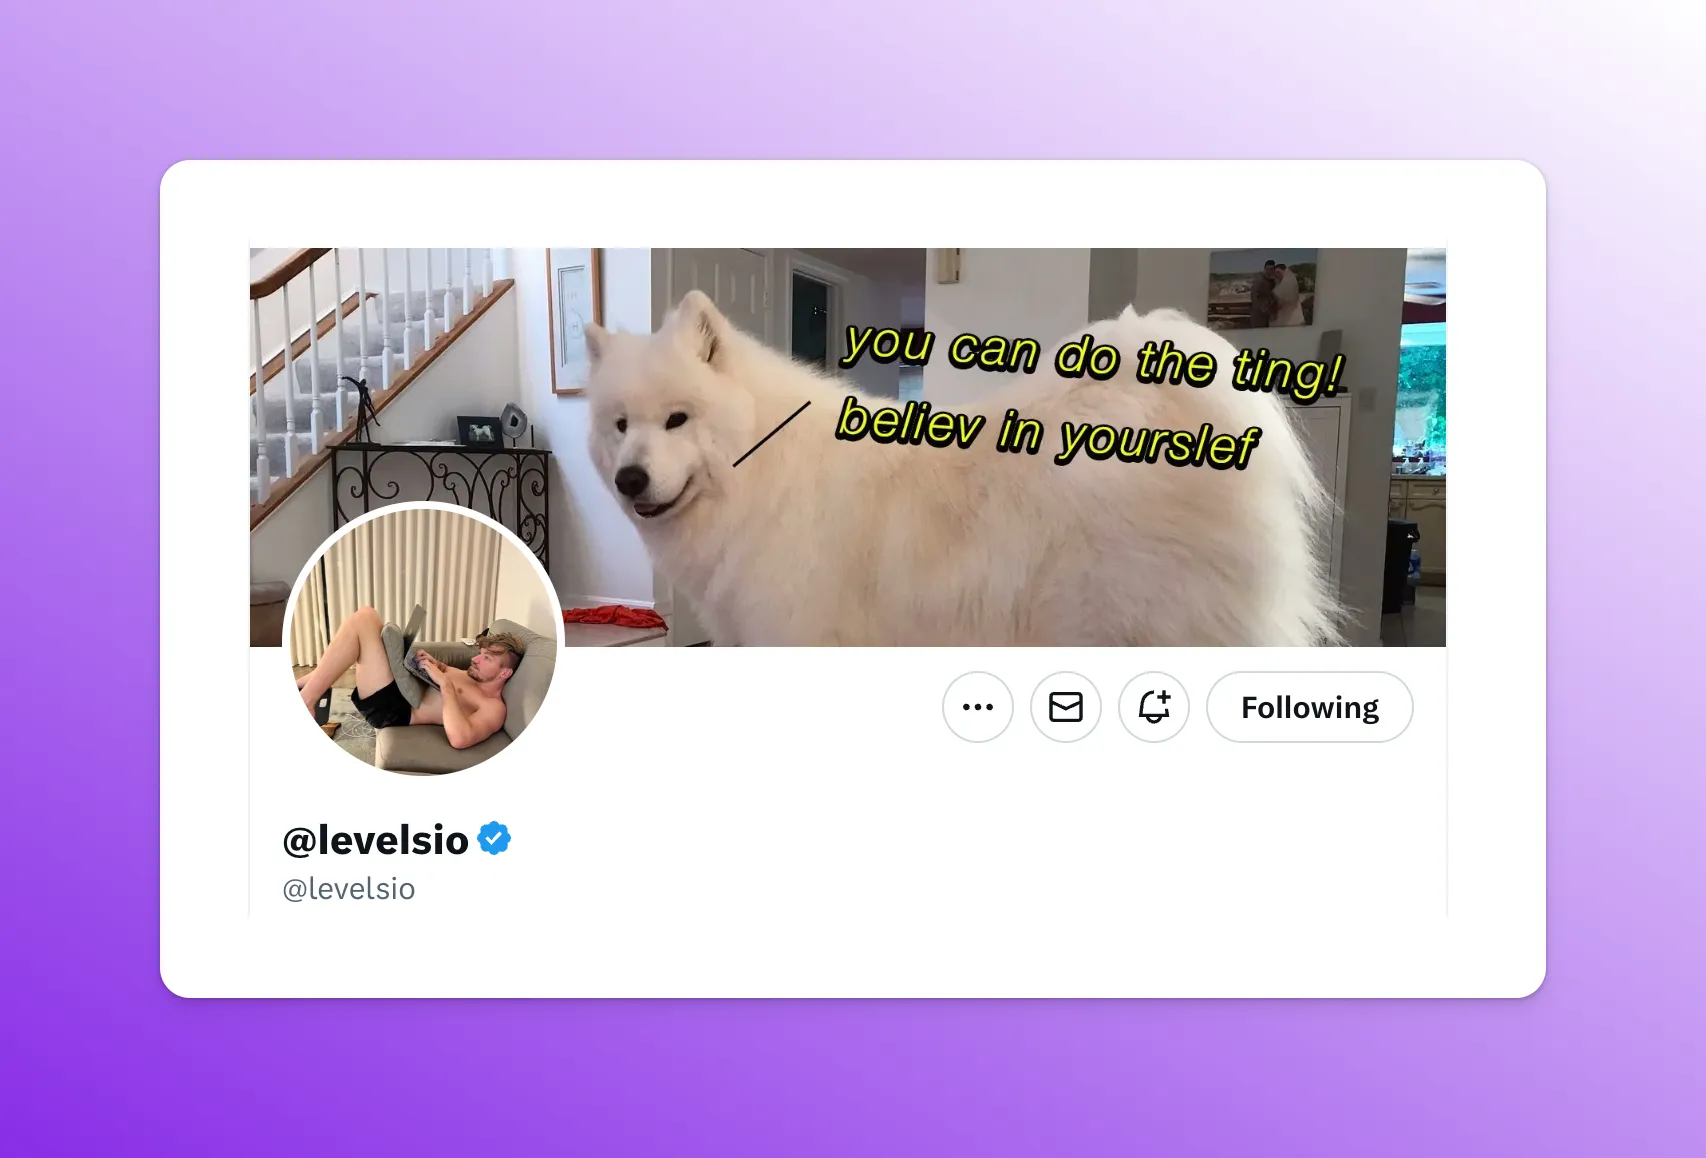The width and height of the screenshot is (1706, 1158).
Task: Click the couple's wall canvas in banner
Action: pyautogui.click(x=1261, y=289)
